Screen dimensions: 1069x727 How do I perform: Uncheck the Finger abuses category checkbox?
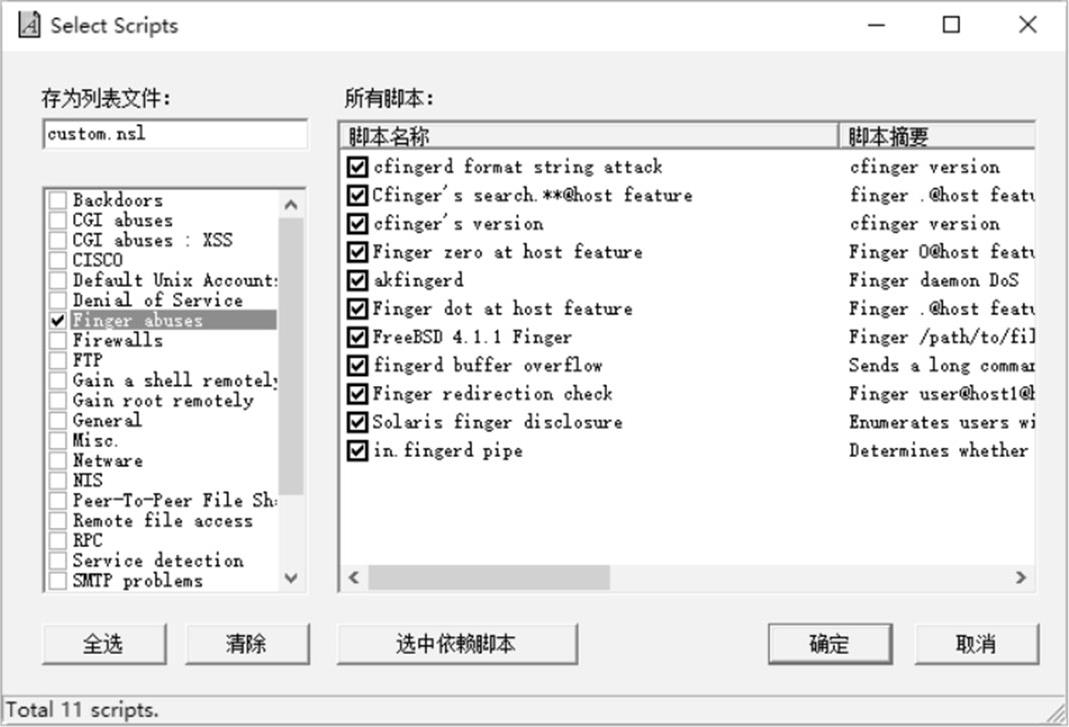pos(58,321)
